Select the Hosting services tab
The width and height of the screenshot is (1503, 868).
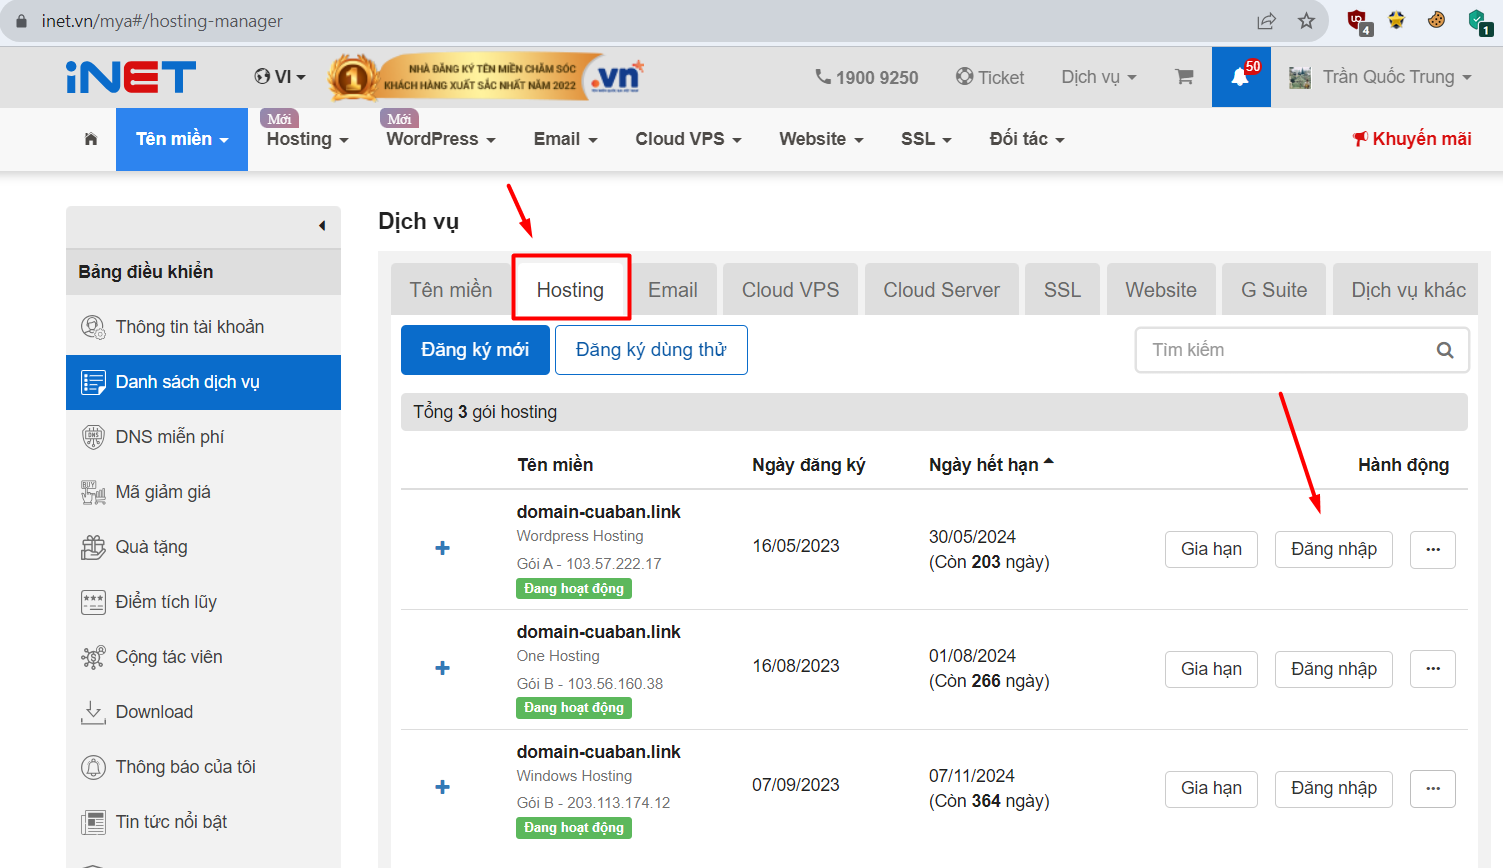click(x=571, y=288)
